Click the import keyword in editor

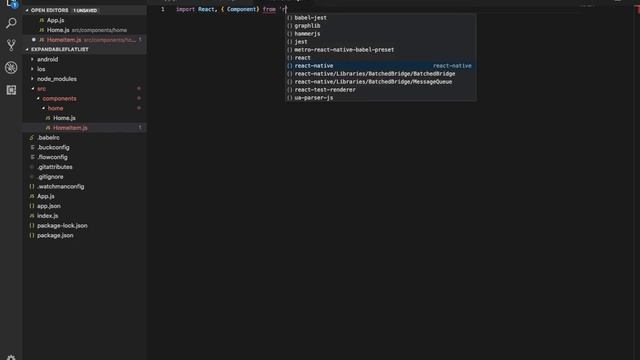point(185,9)
